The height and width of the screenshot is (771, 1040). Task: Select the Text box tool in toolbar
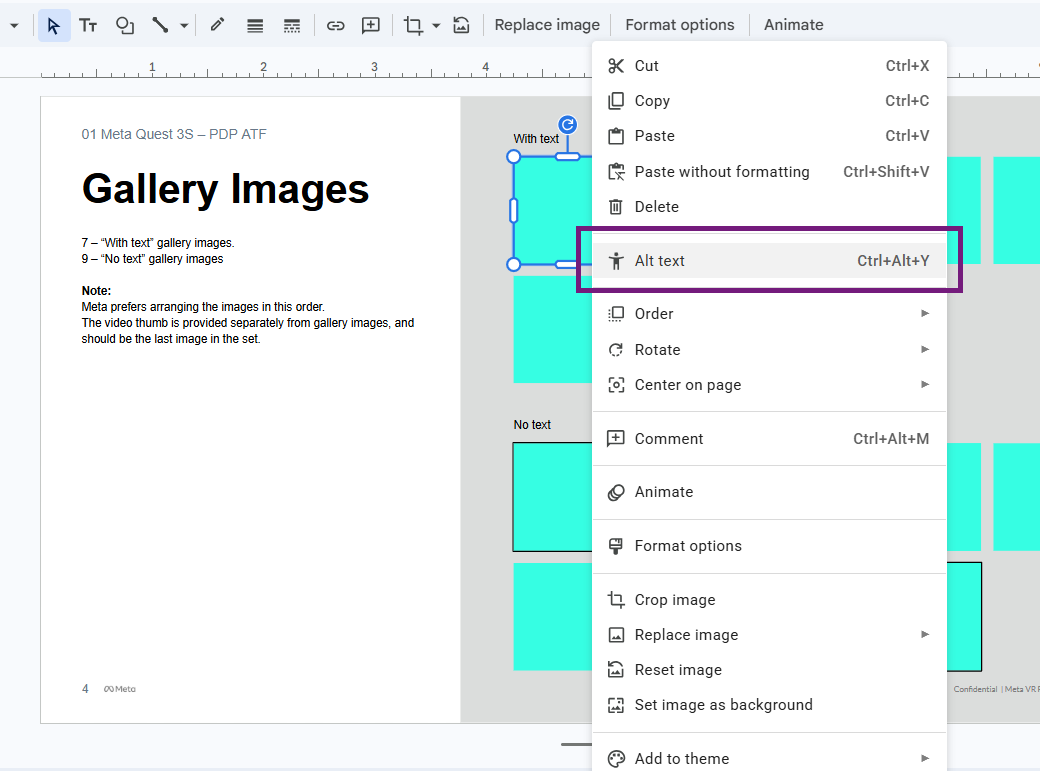point(88,25)
